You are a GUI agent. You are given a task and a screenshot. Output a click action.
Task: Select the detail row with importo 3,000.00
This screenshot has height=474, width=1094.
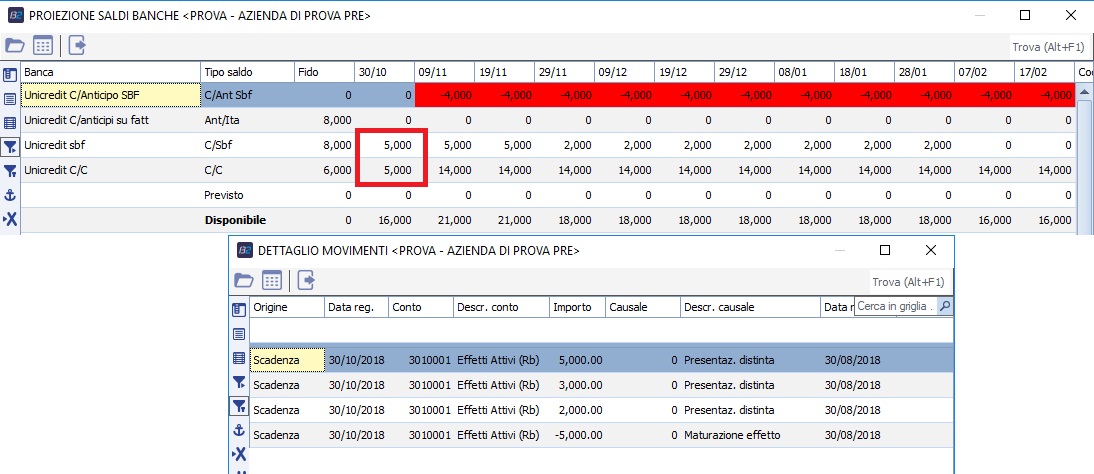click(601, 385)
